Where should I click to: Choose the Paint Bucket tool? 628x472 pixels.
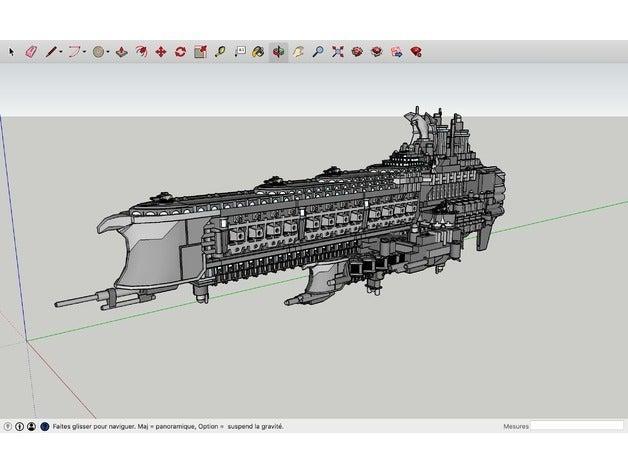click(259, 51)
